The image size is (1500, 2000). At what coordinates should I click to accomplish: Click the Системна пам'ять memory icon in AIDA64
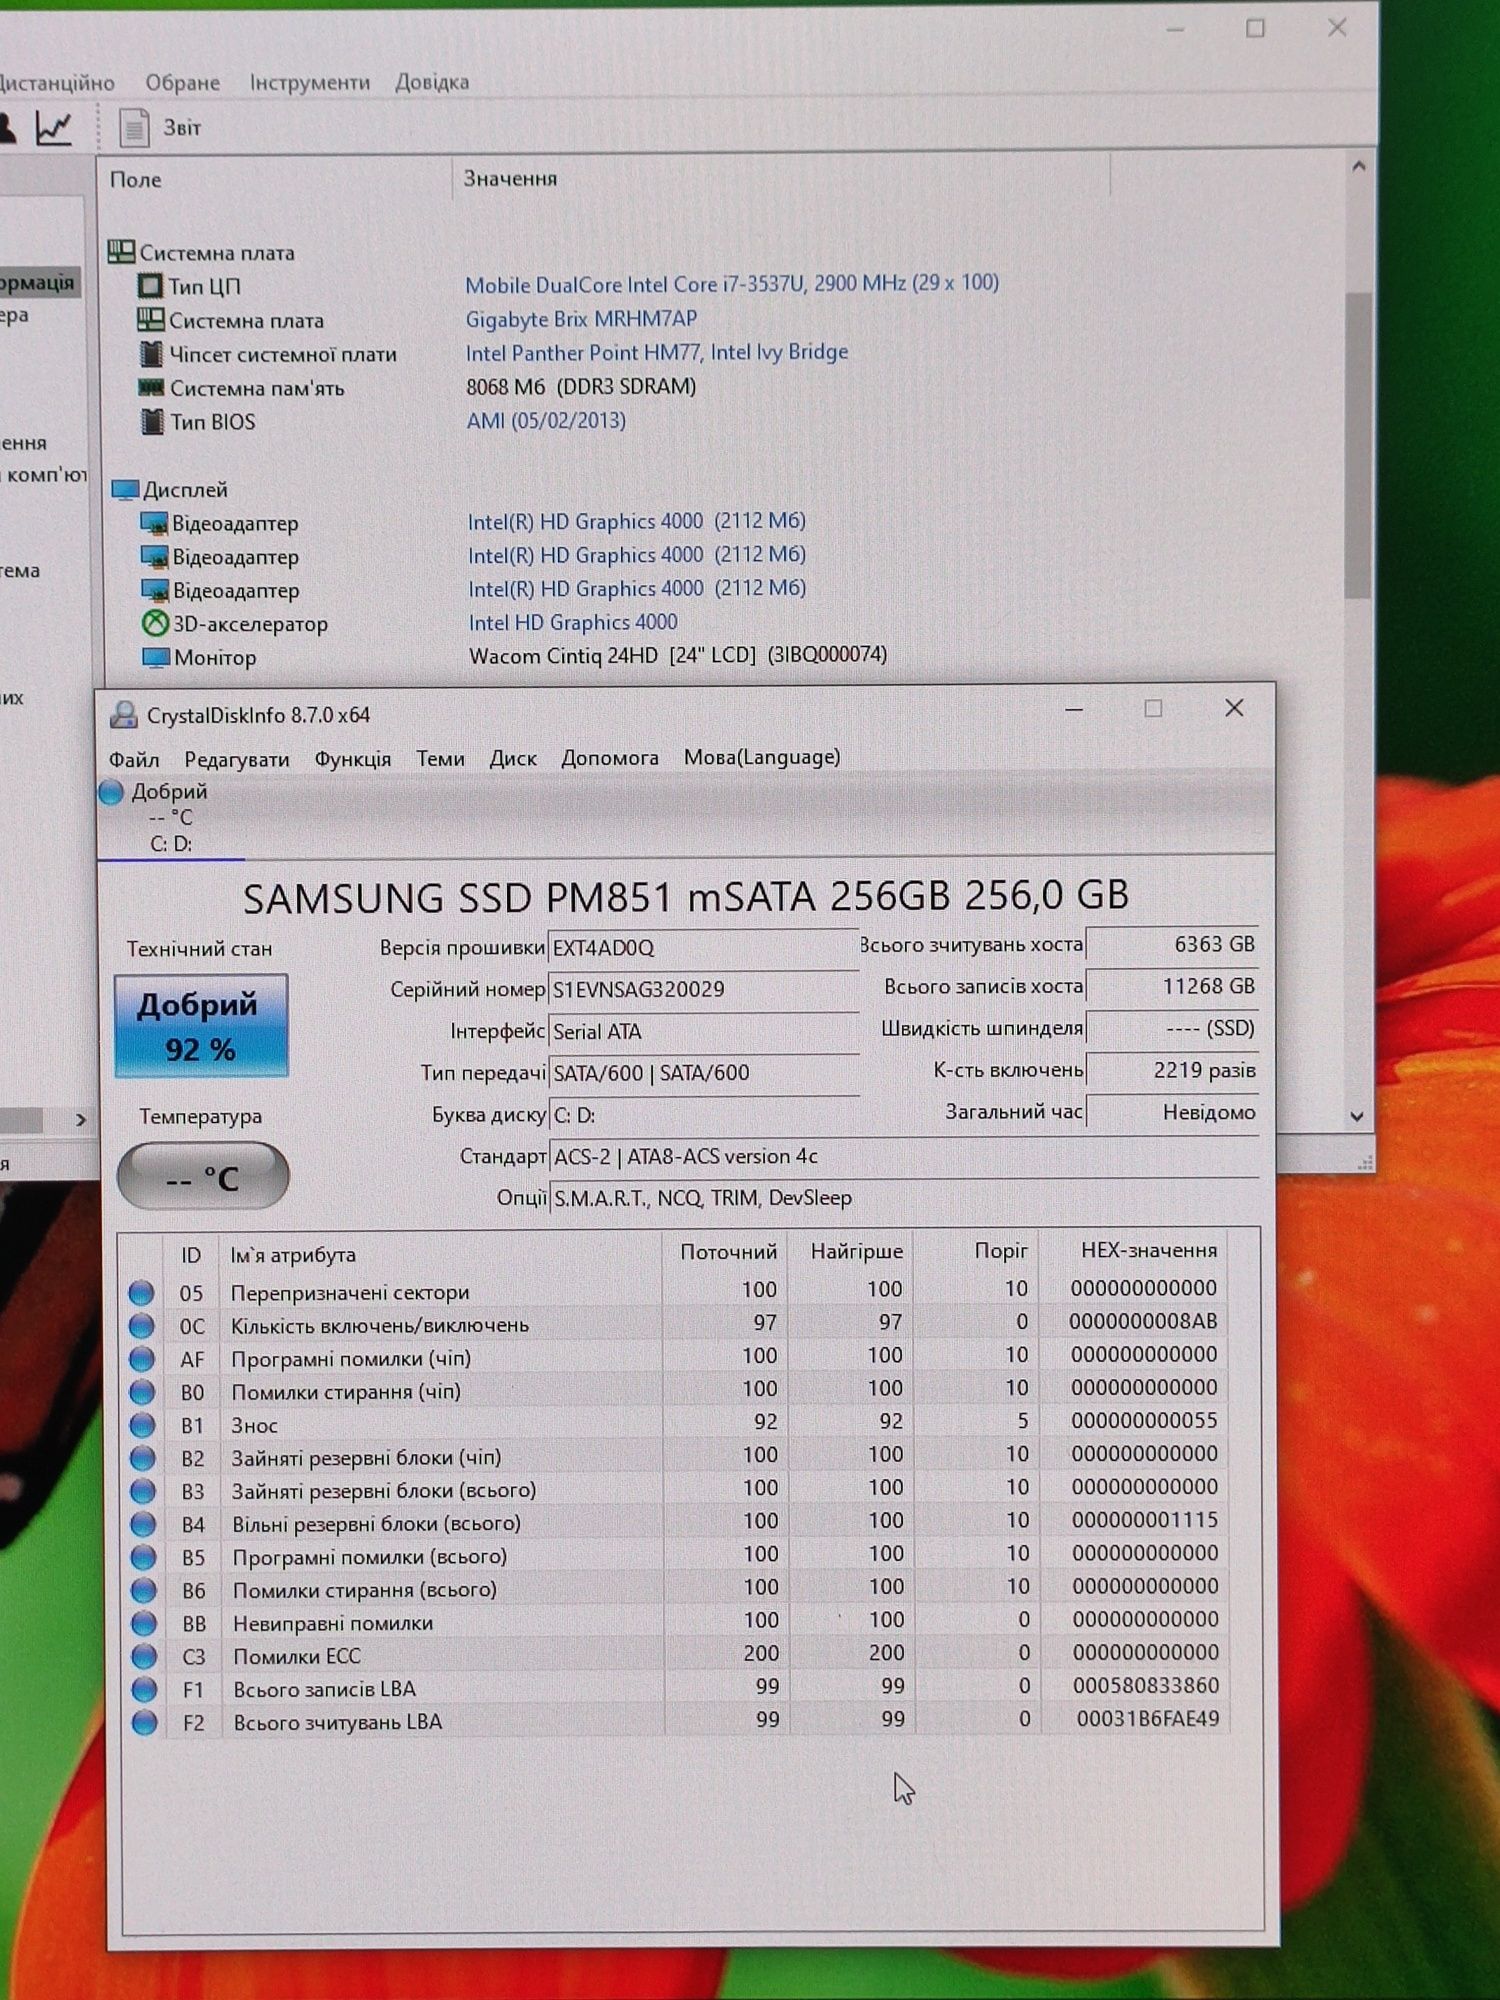tap(151, 387)
